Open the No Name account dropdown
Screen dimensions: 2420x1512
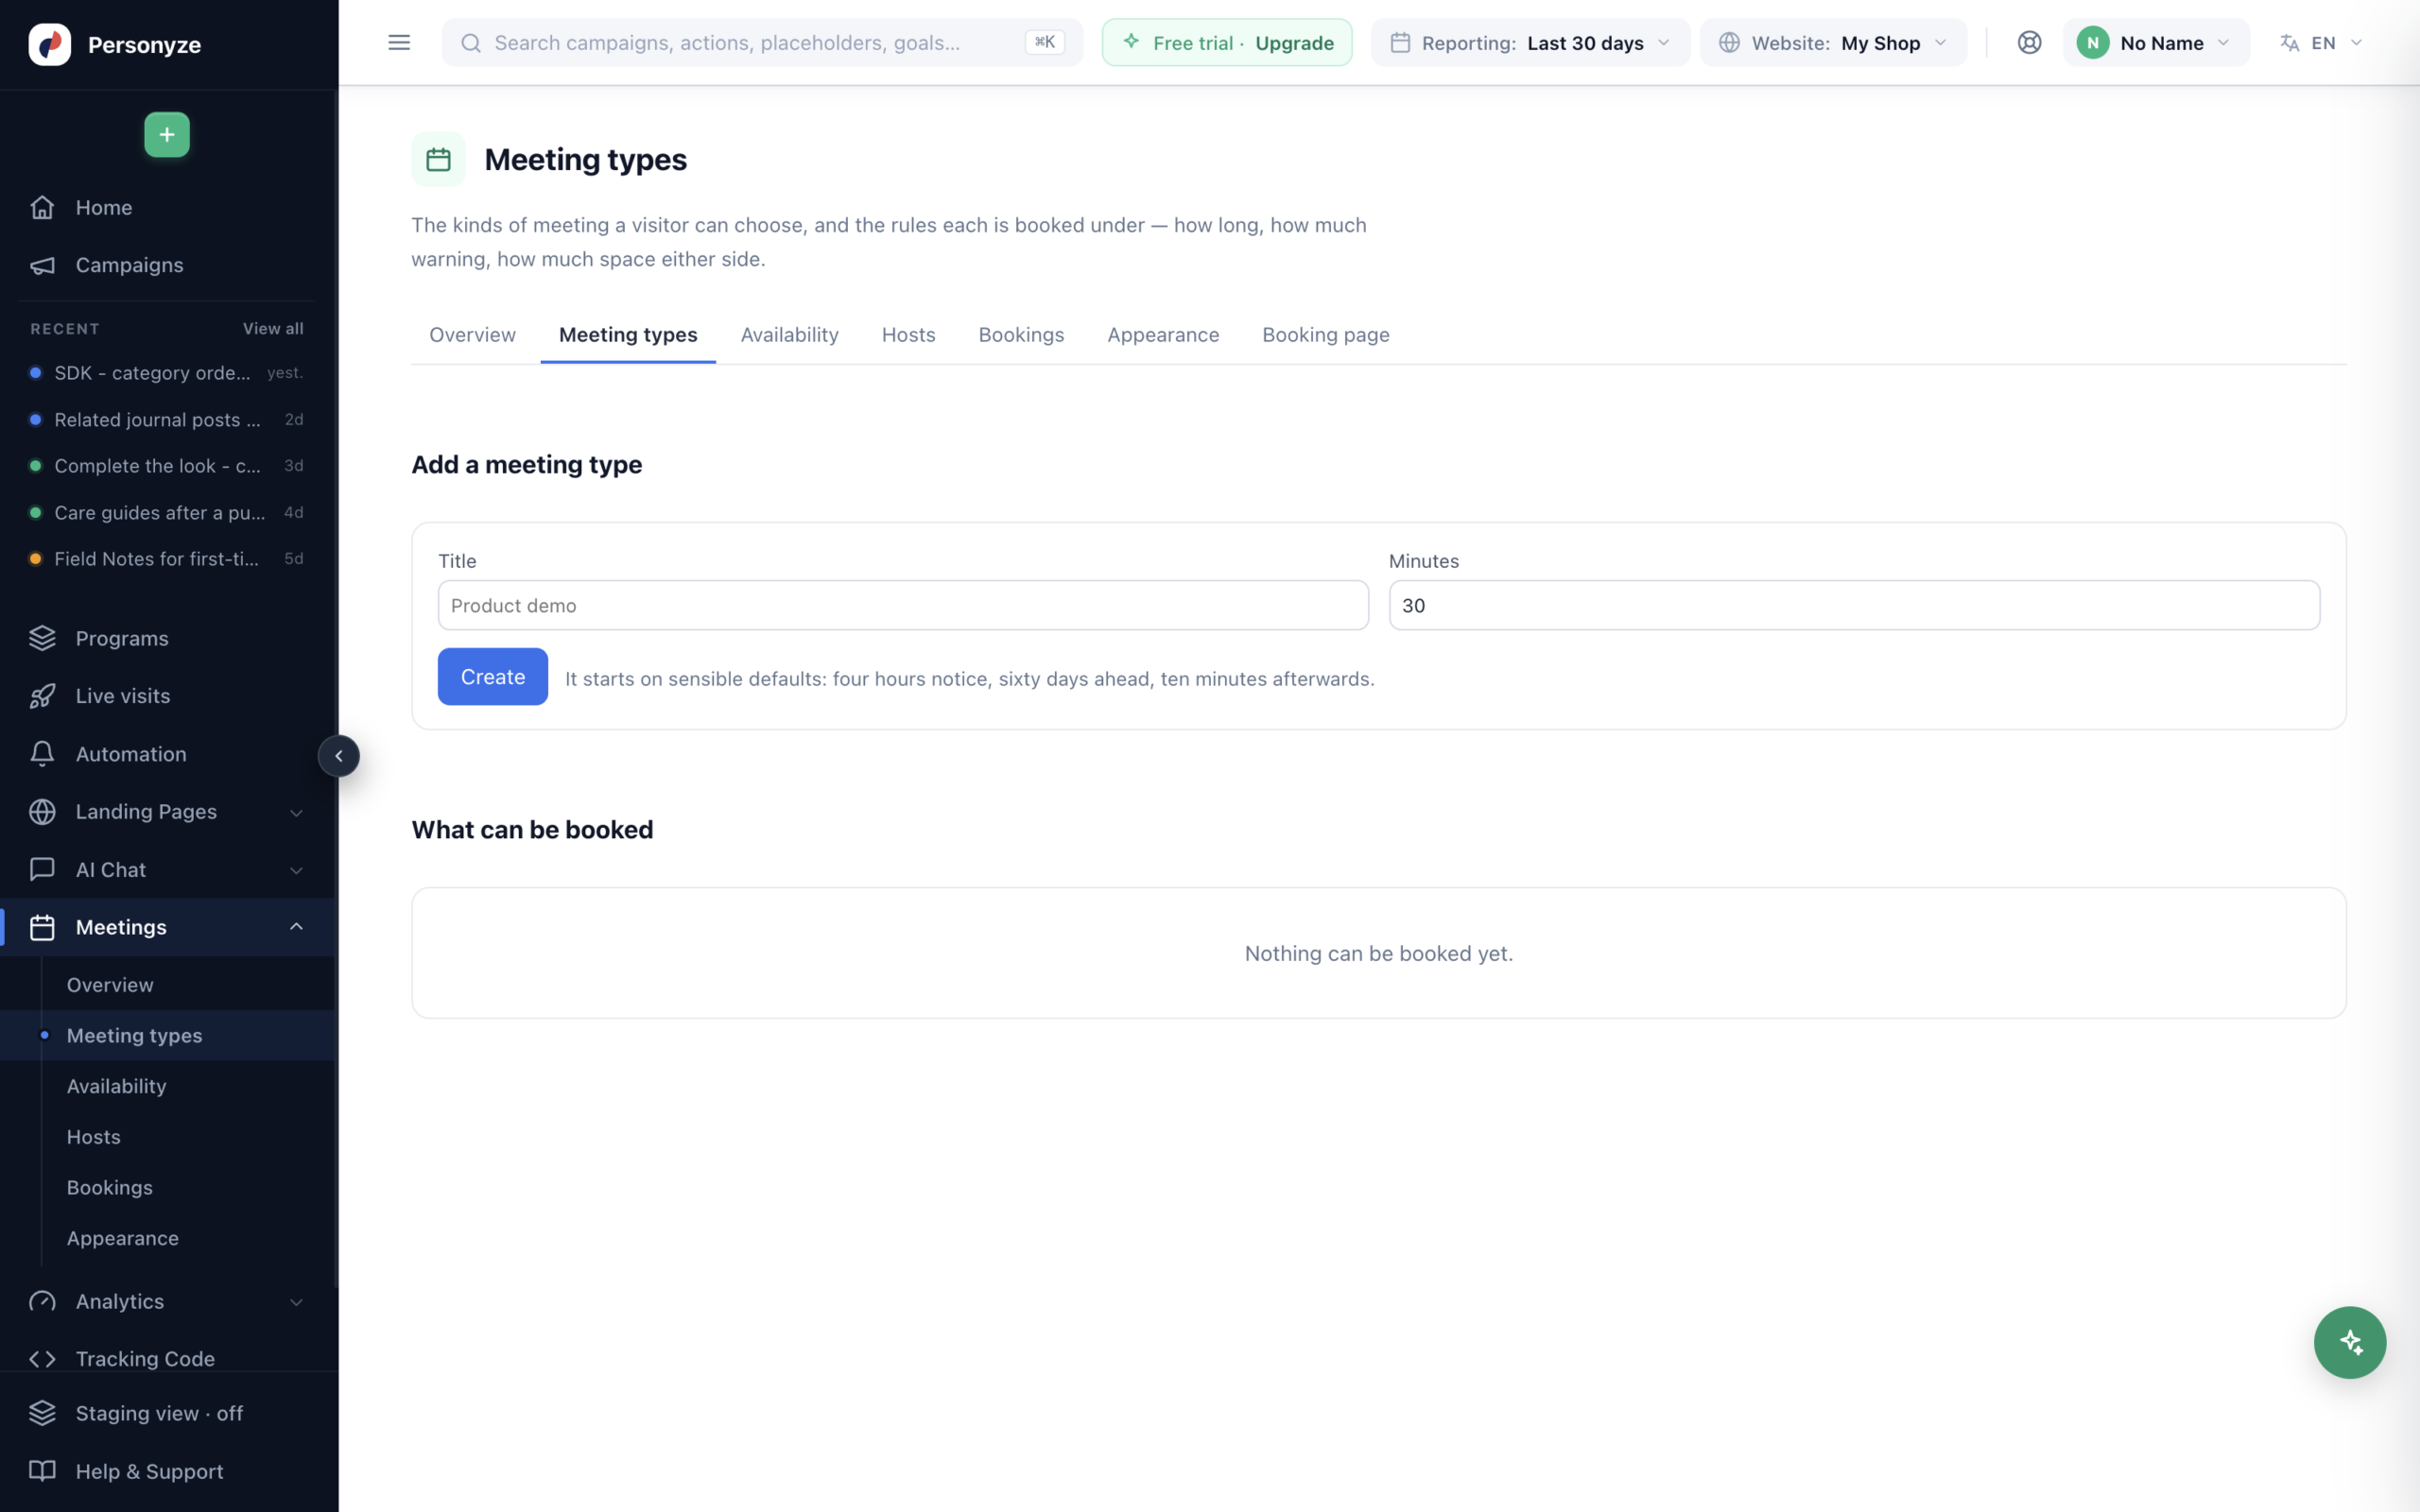2156,43
